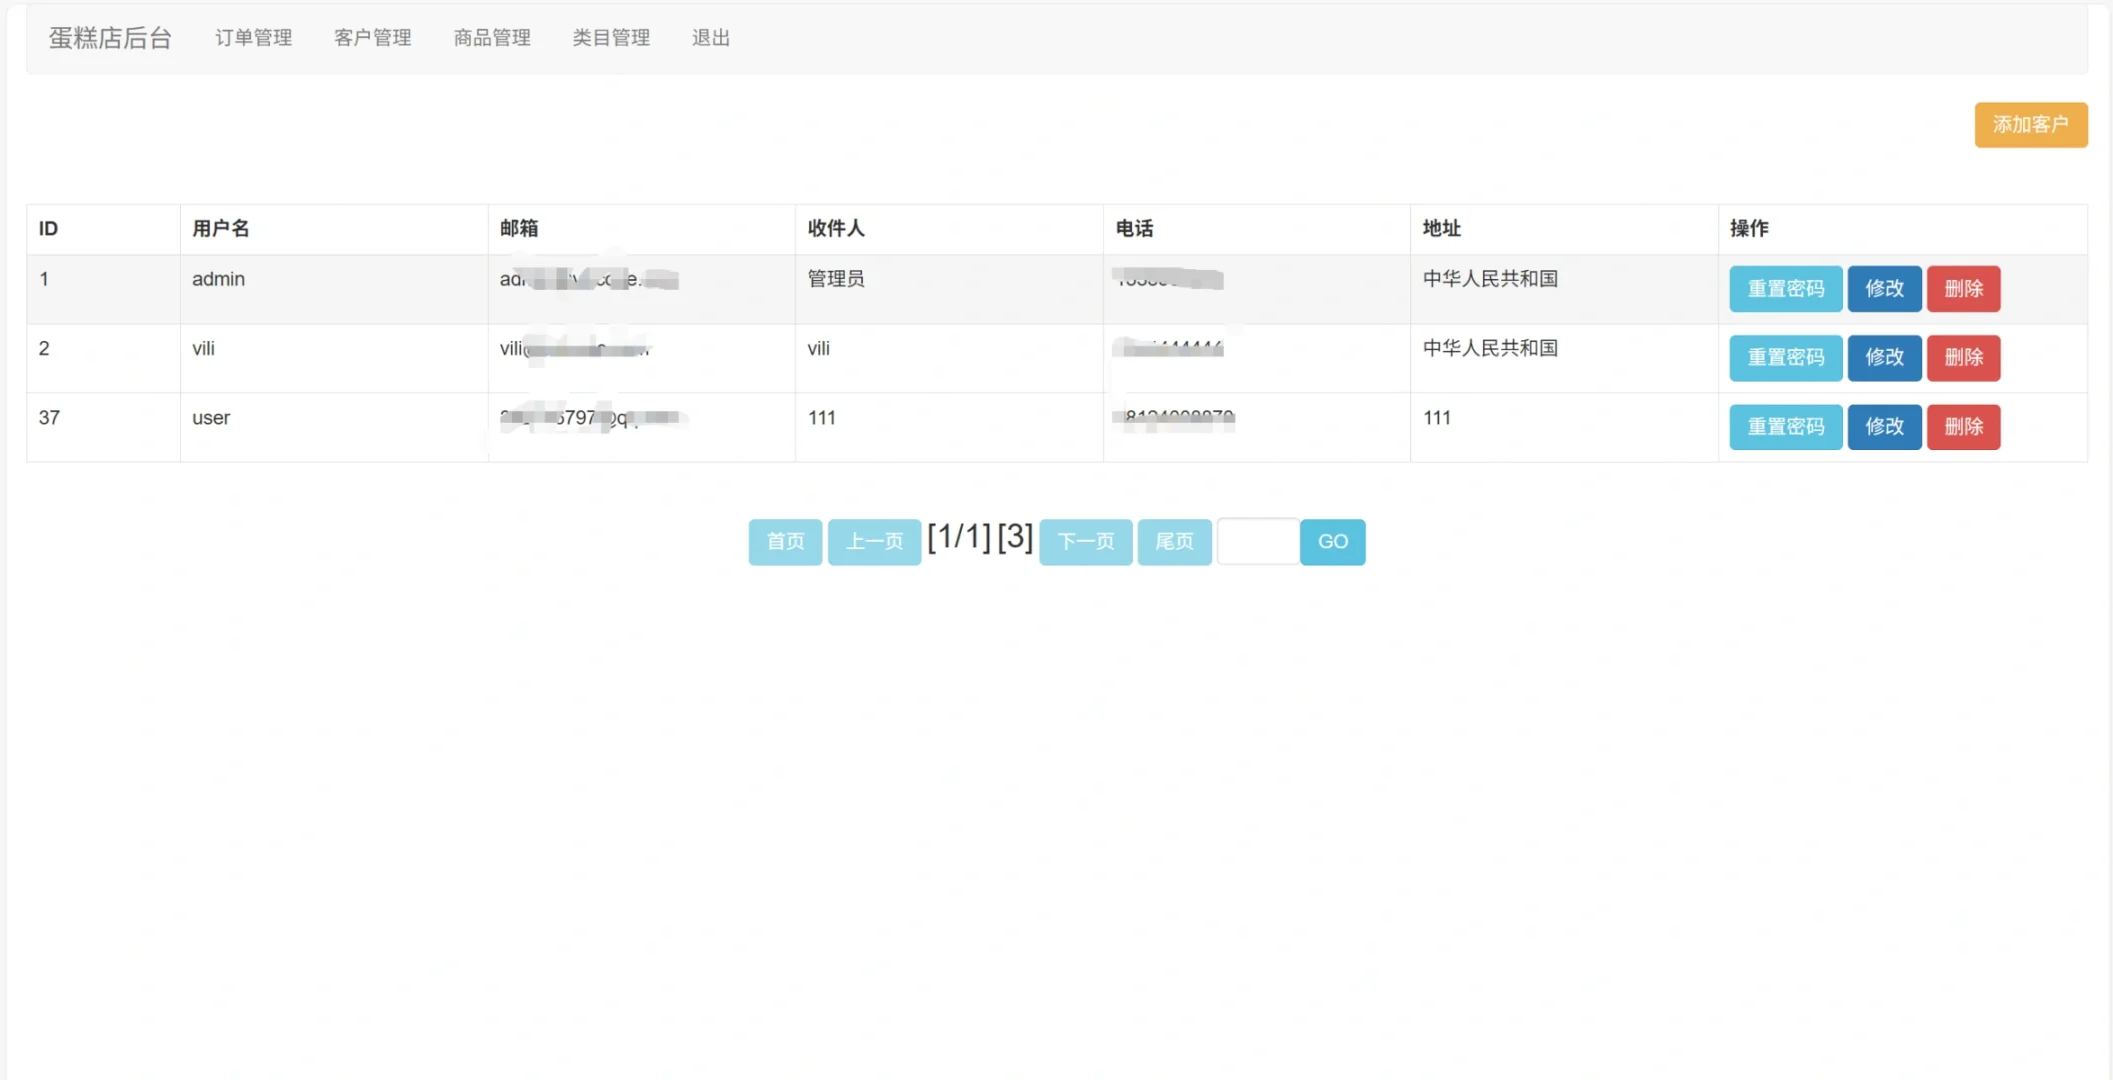Click the 蛋糕店后台 brand title
The width and height of the screenshot is (2113, 1080).
(110, 38)
